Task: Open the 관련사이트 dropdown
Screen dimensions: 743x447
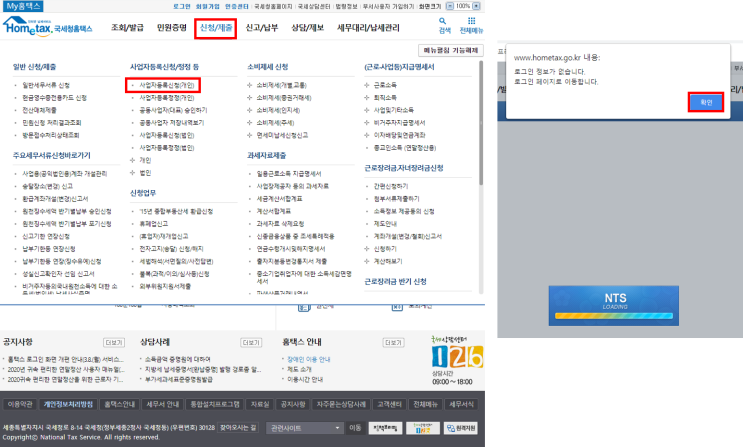Action: (x=304, y=428)
